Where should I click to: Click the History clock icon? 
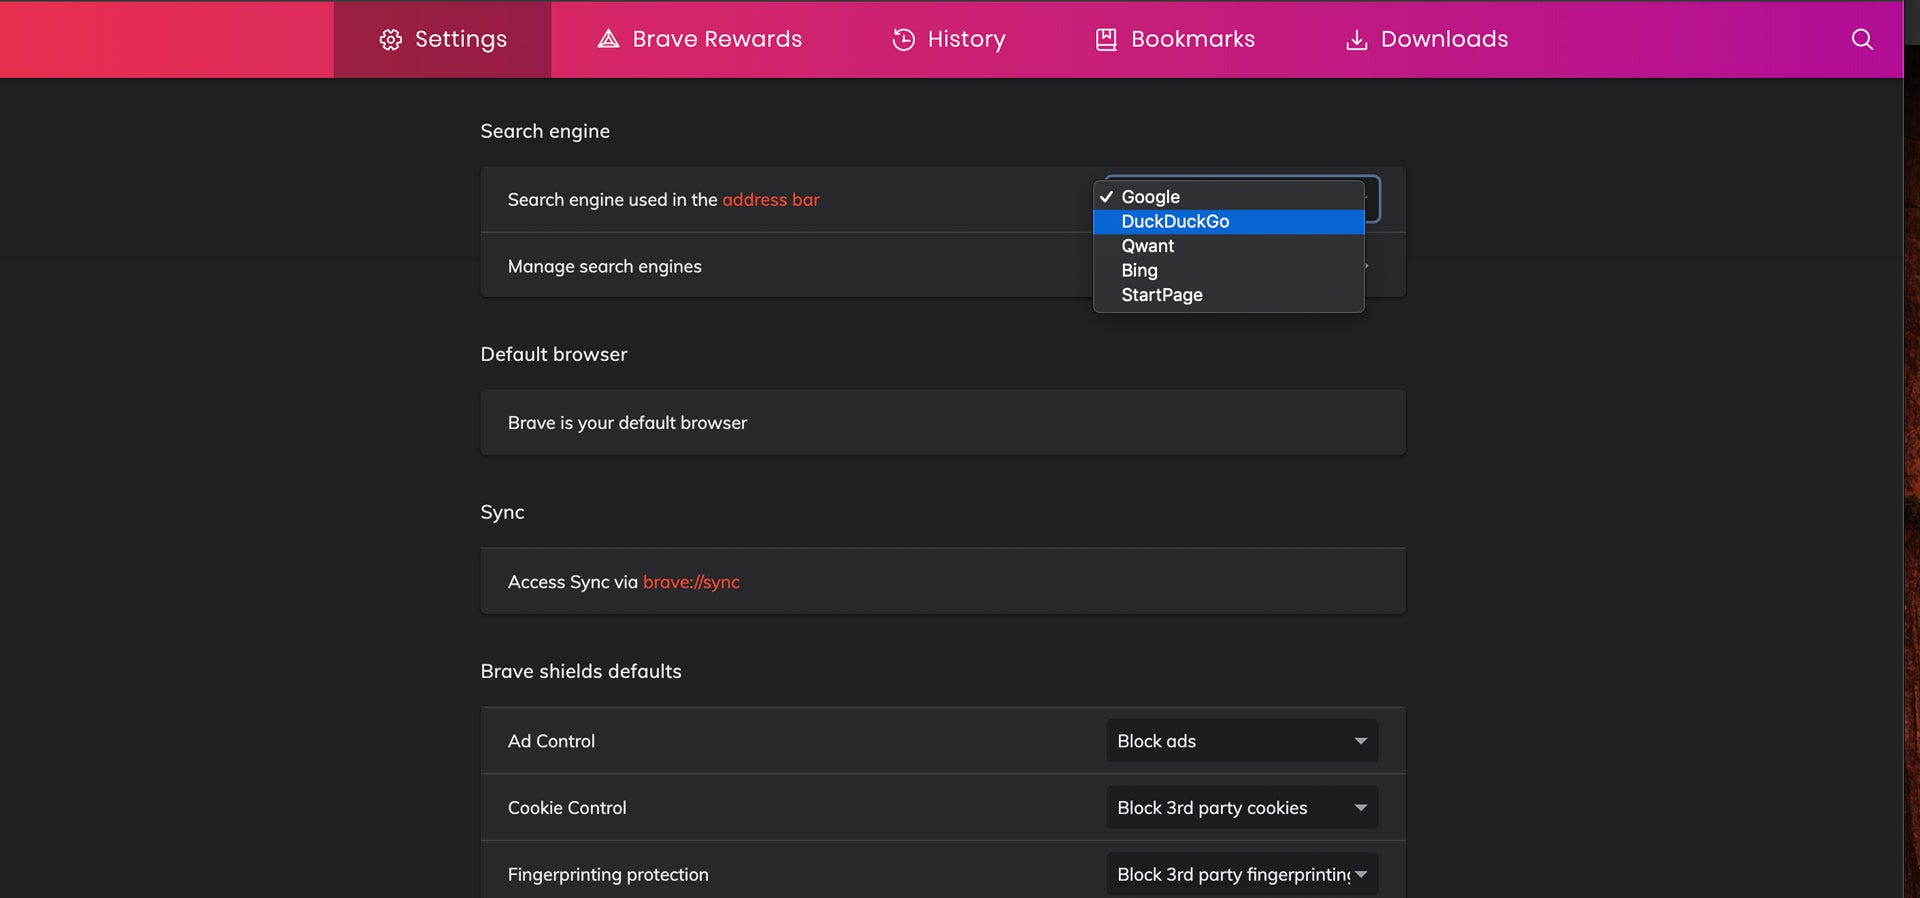pyautogui.click(x=903, y=39)
